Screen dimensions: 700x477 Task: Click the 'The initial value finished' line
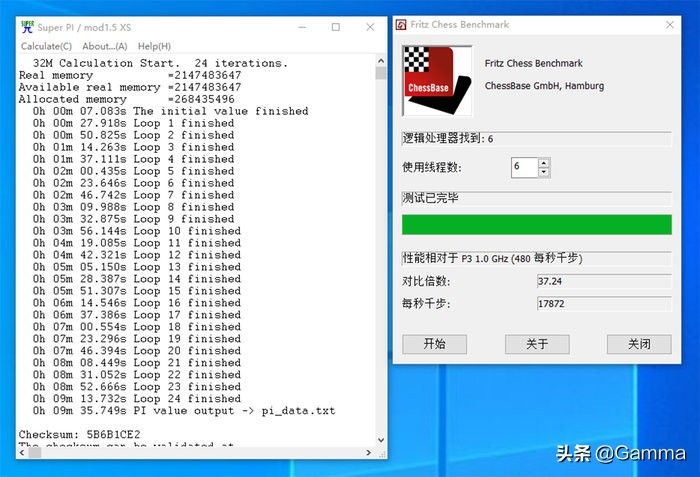tap(170, 111)
